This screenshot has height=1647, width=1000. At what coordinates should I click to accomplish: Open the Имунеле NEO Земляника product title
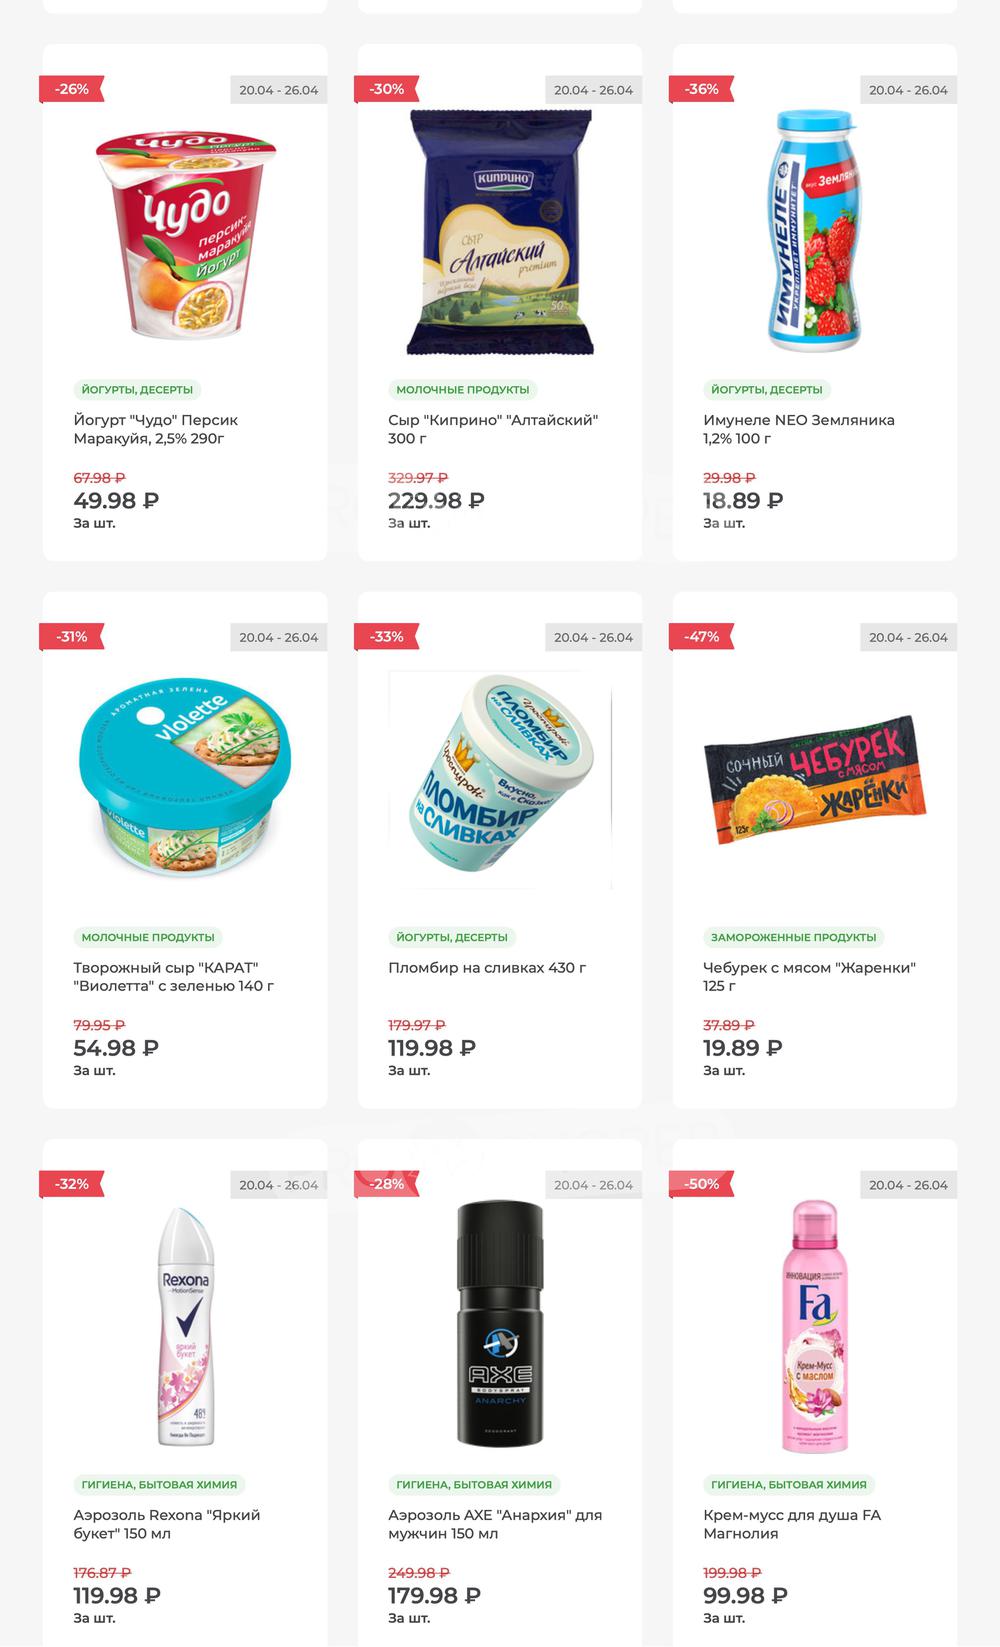[x=799, y=429]
